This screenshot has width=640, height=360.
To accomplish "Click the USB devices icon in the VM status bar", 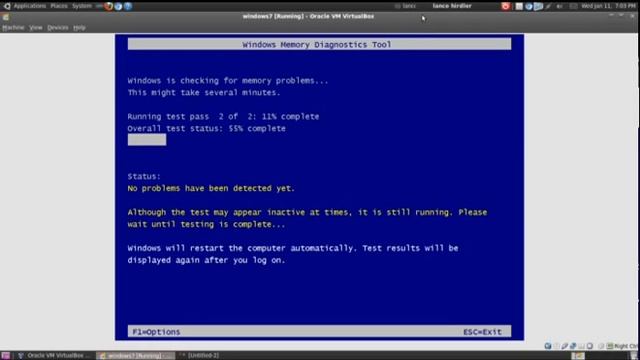I will (x=565, y=346).
